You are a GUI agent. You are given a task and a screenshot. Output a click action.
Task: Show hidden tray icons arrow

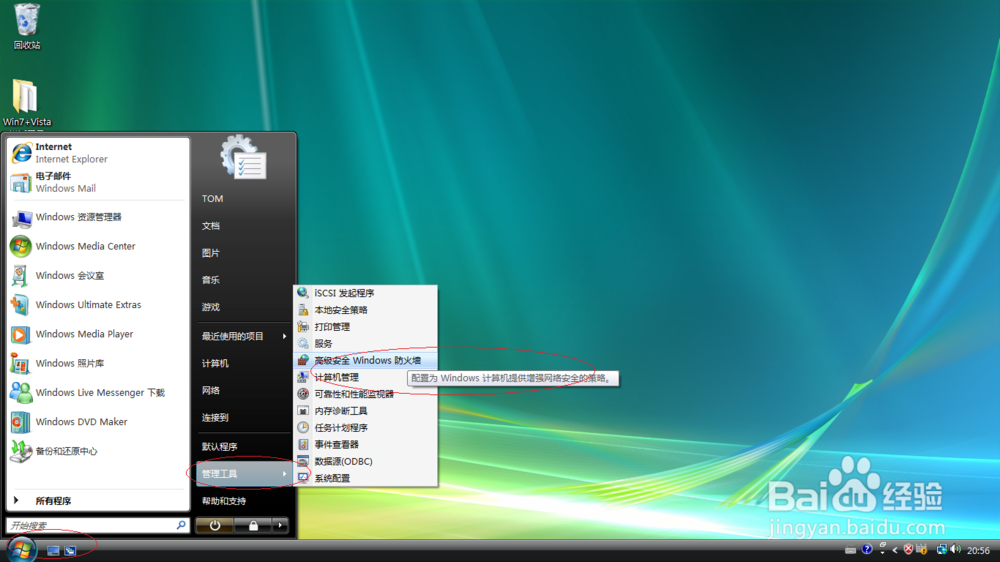click(895, 550)
